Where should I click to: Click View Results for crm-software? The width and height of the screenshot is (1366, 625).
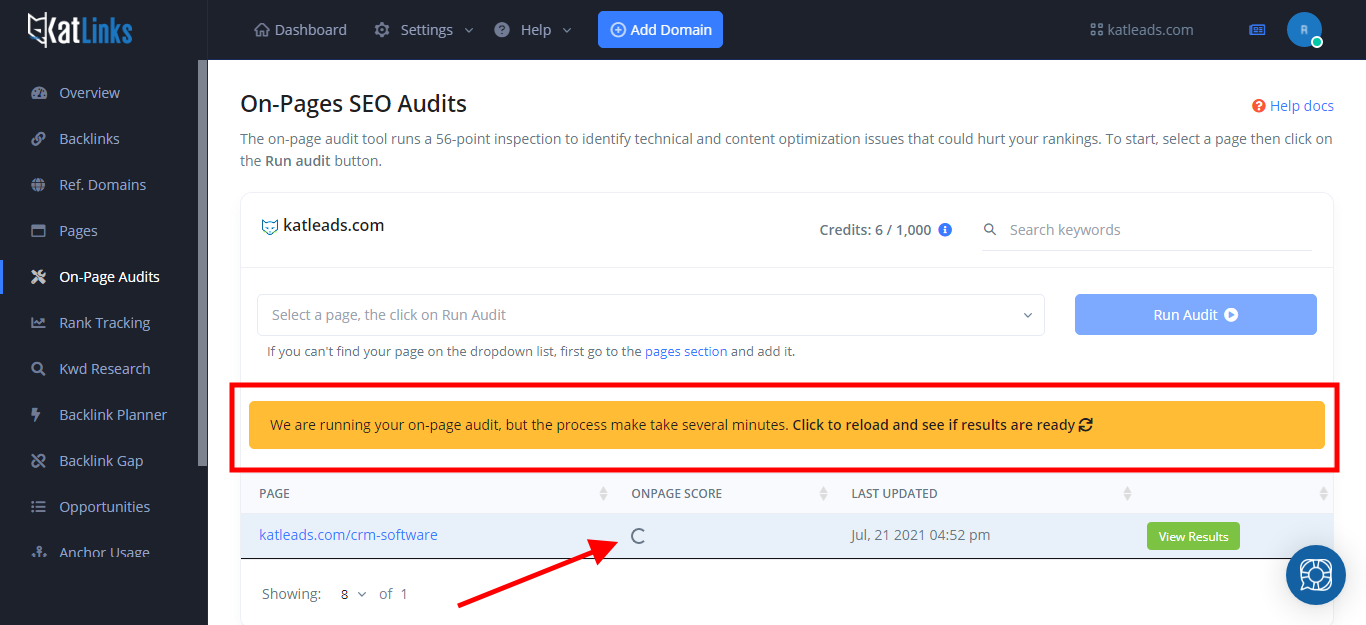pos(1193,536)
